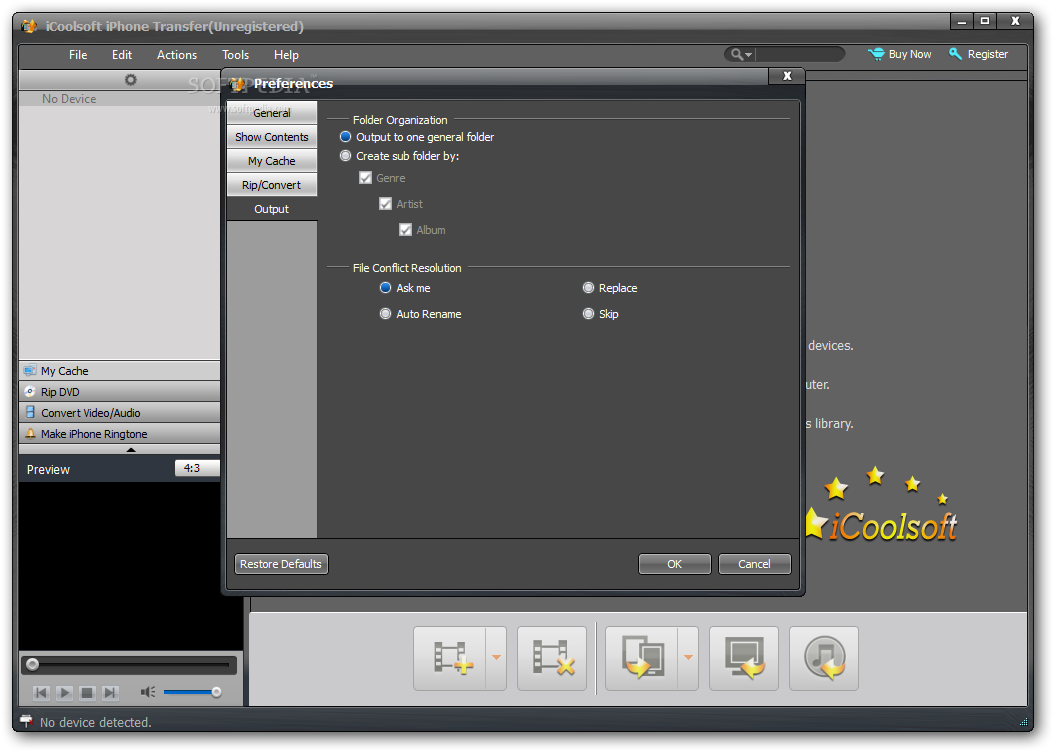Screen dimensions: 1054x752
Task: Click the delete file film icon
Action: [552, 659]
